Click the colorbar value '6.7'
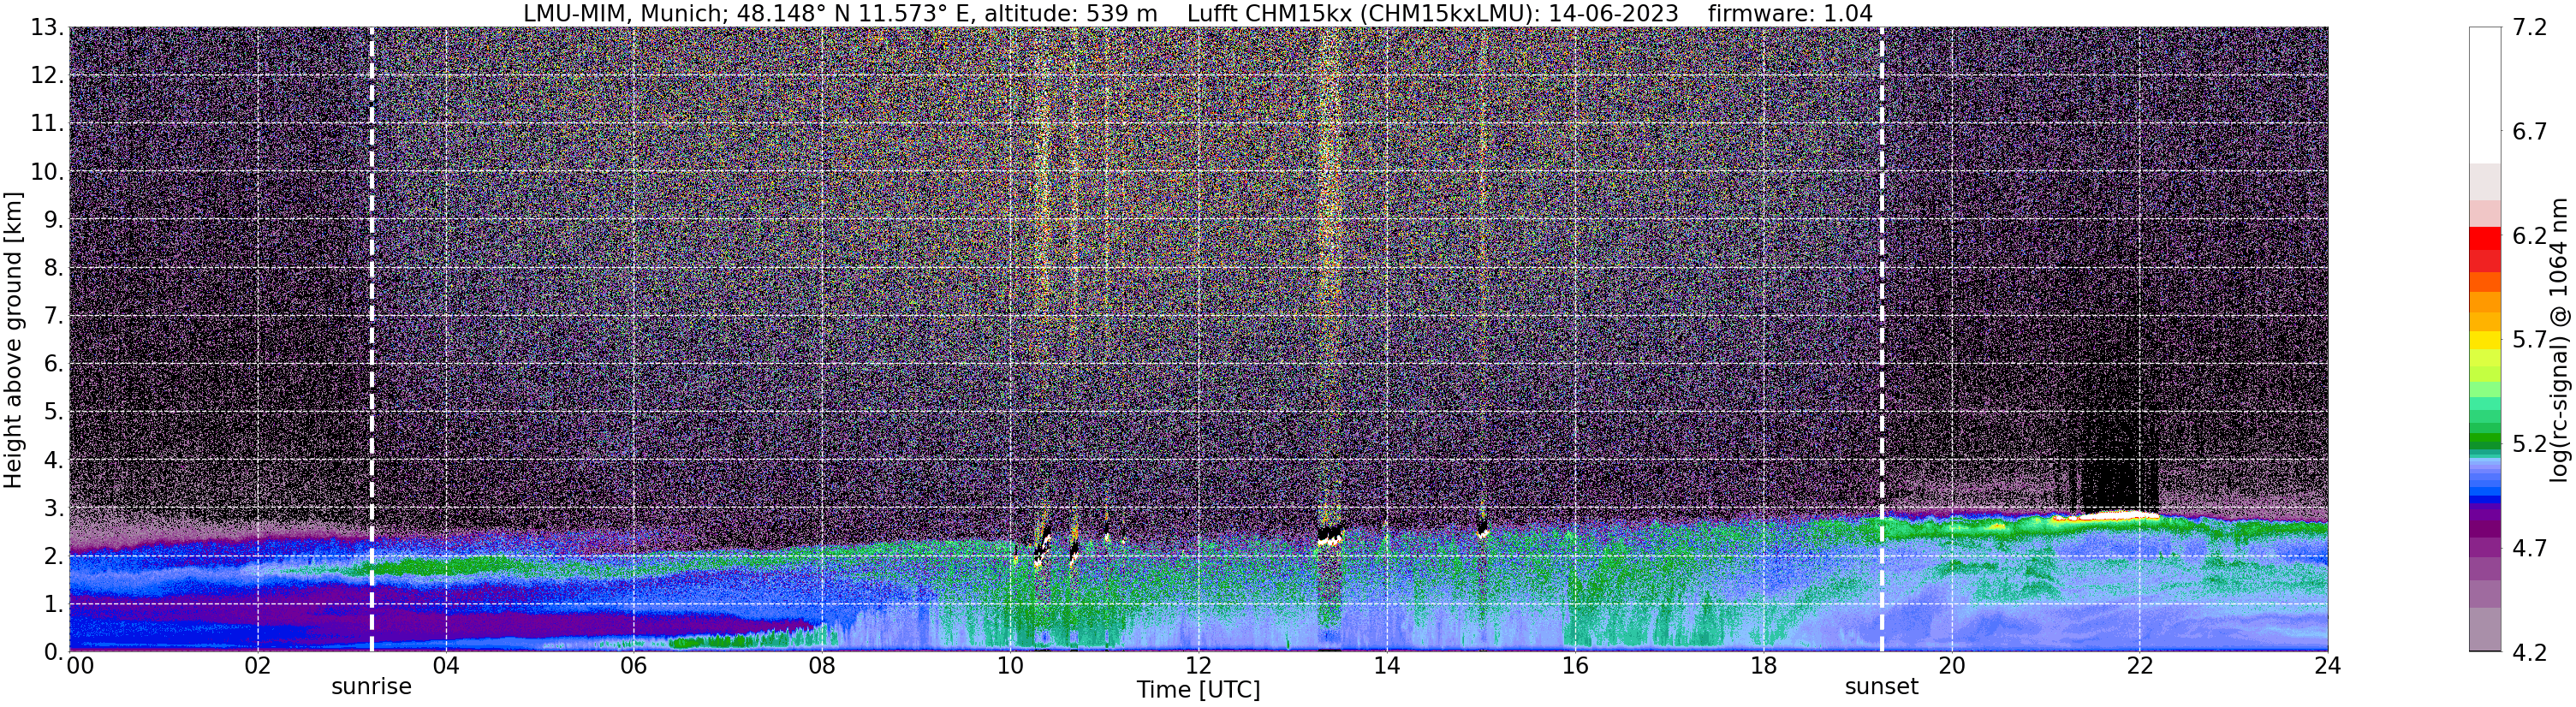The image size is (2576, 707). [2529, 132]
